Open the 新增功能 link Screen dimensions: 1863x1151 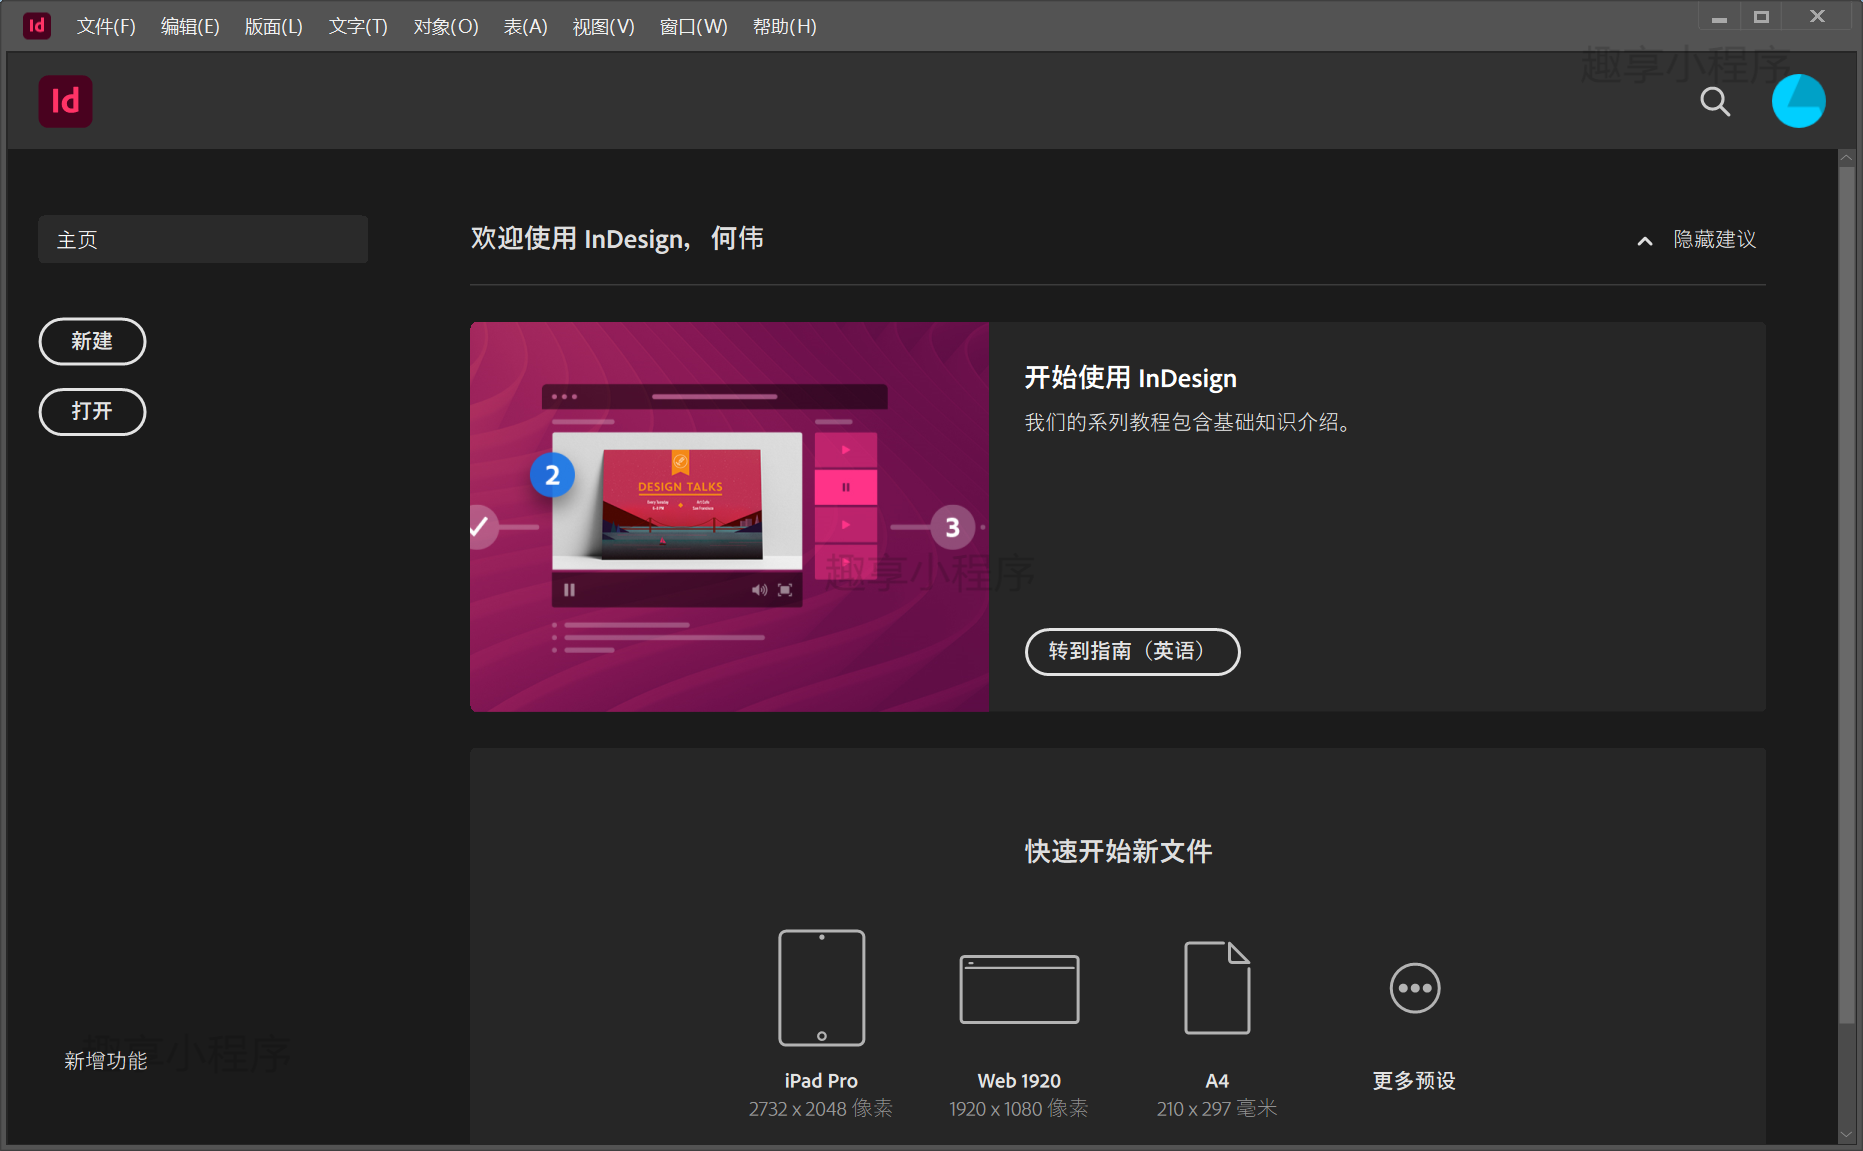pos(105,1060)
